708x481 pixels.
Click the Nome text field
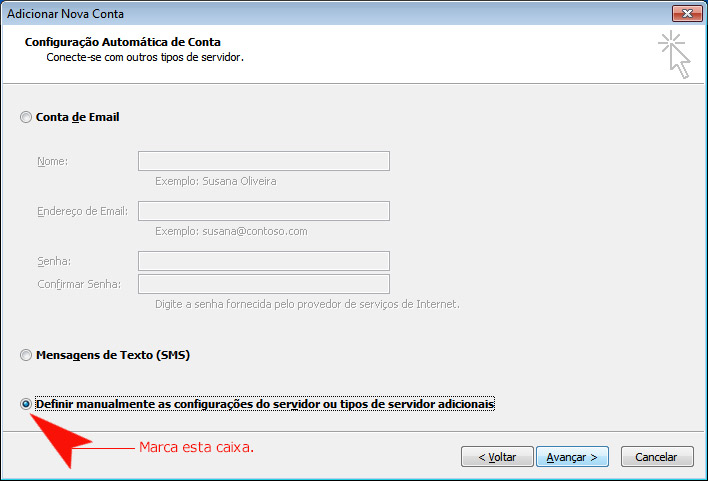coord(264,161)
